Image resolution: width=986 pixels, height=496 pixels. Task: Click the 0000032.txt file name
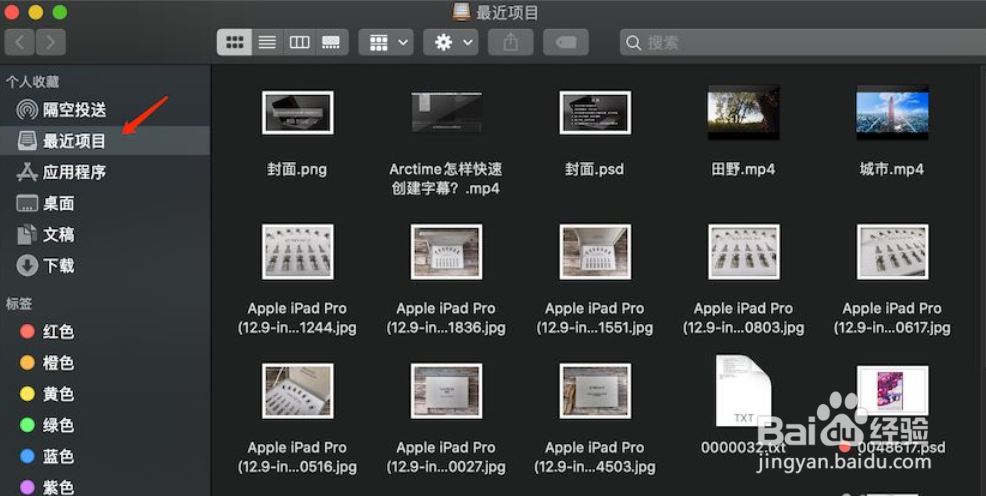click(743, 448)
